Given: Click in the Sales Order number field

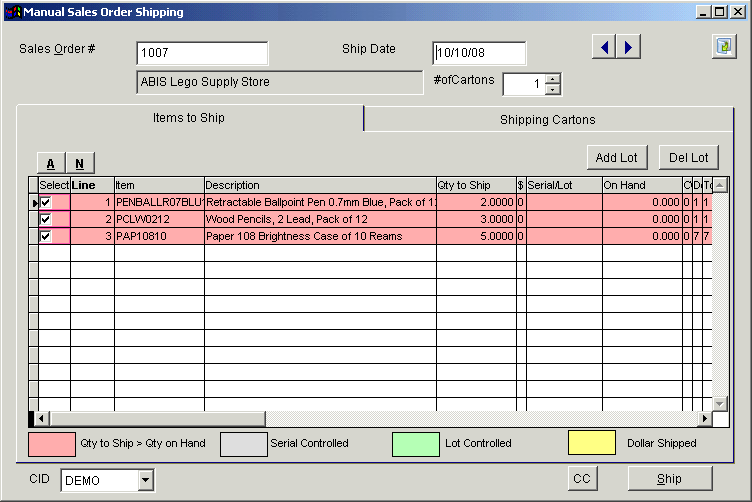Looking at the screenshot, I should 202,53.
